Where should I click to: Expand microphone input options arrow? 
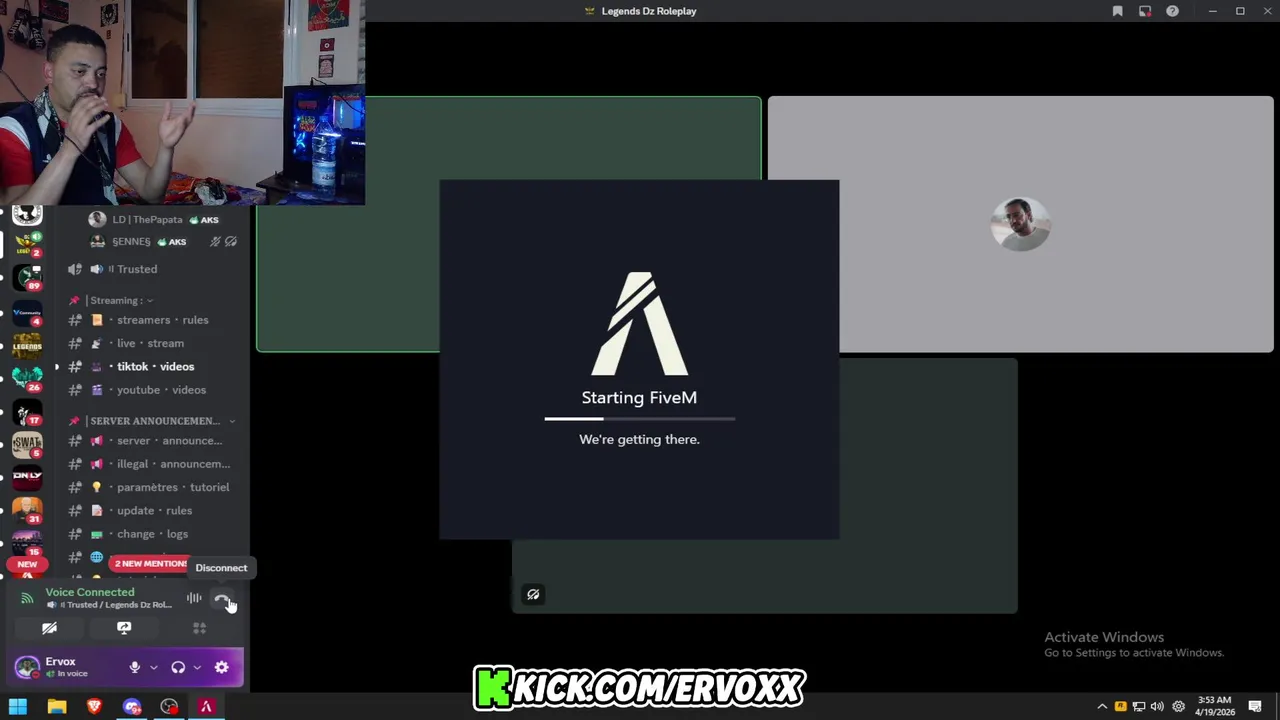pos(153,667)
